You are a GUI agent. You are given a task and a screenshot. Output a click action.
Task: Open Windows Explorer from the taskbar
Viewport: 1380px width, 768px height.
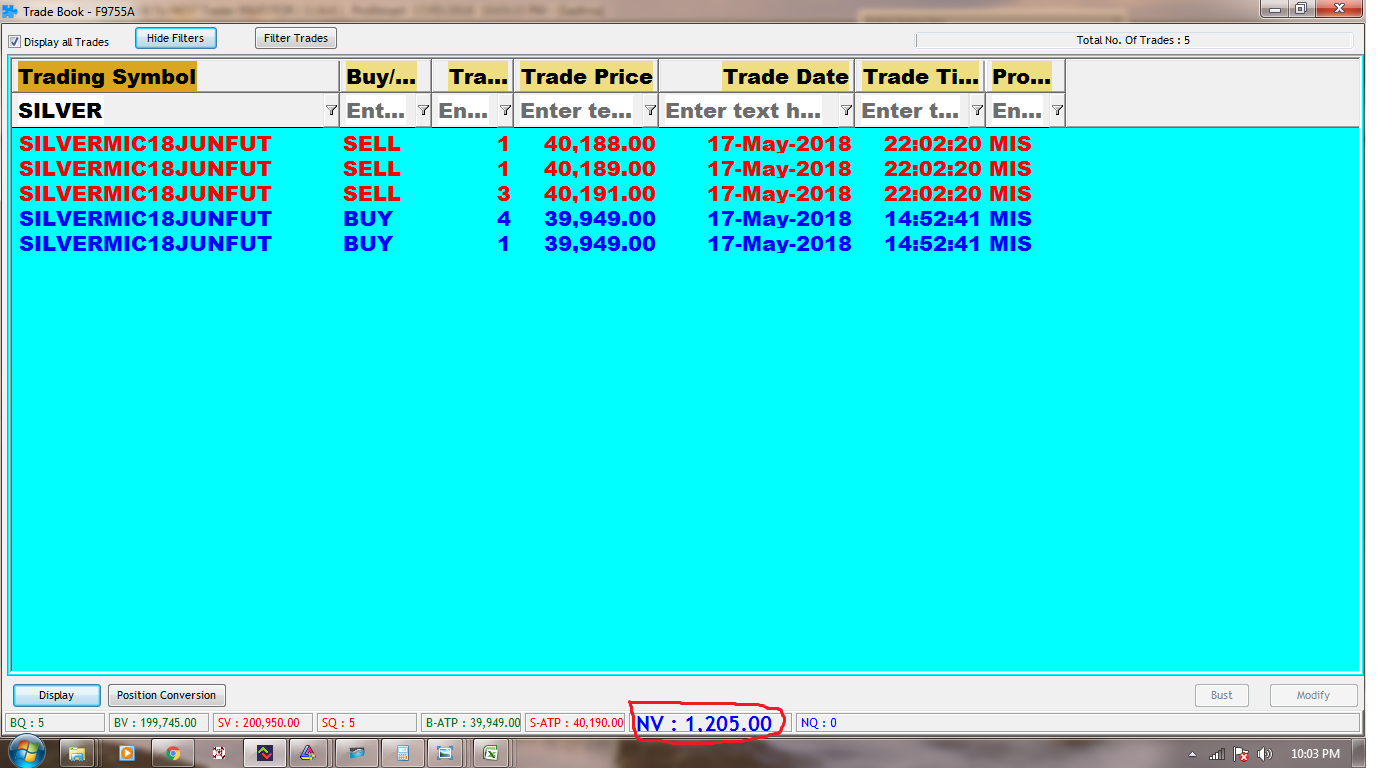[x=78, y=753]
